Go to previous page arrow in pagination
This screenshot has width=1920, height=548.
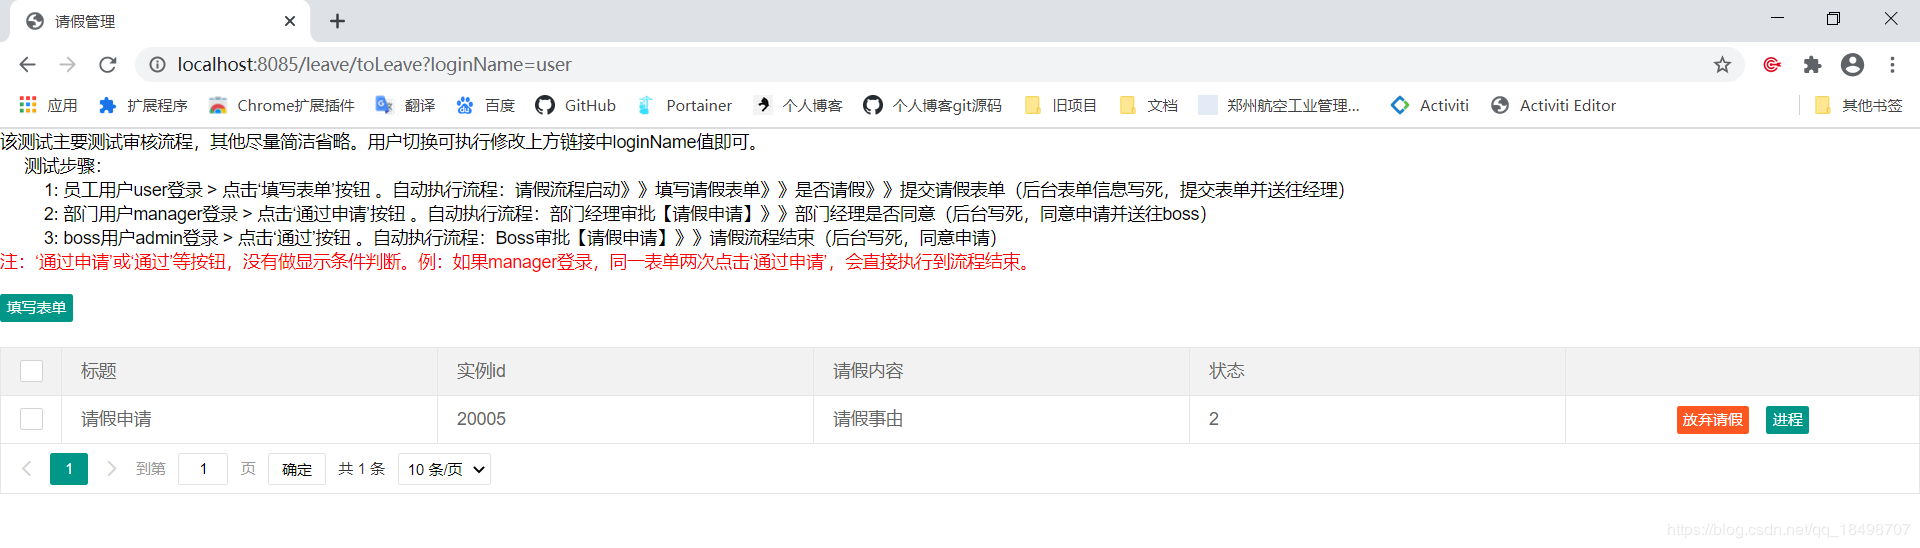27,469
